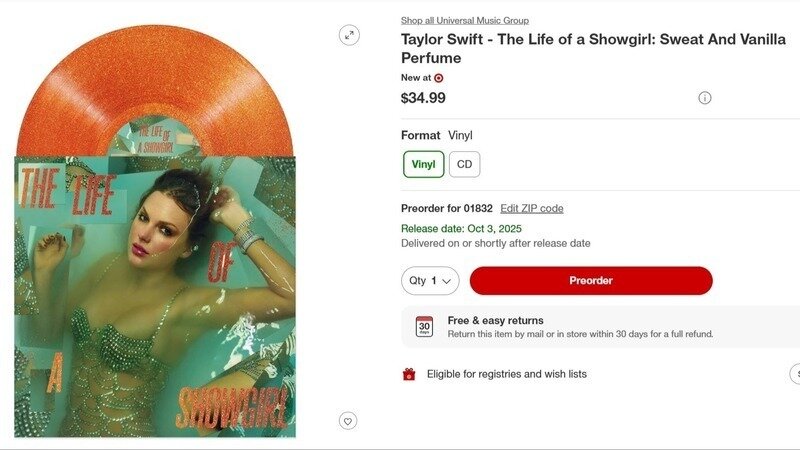Click Eligible for registries and wish lists
The image size is (800, 450).
[507, 374]
